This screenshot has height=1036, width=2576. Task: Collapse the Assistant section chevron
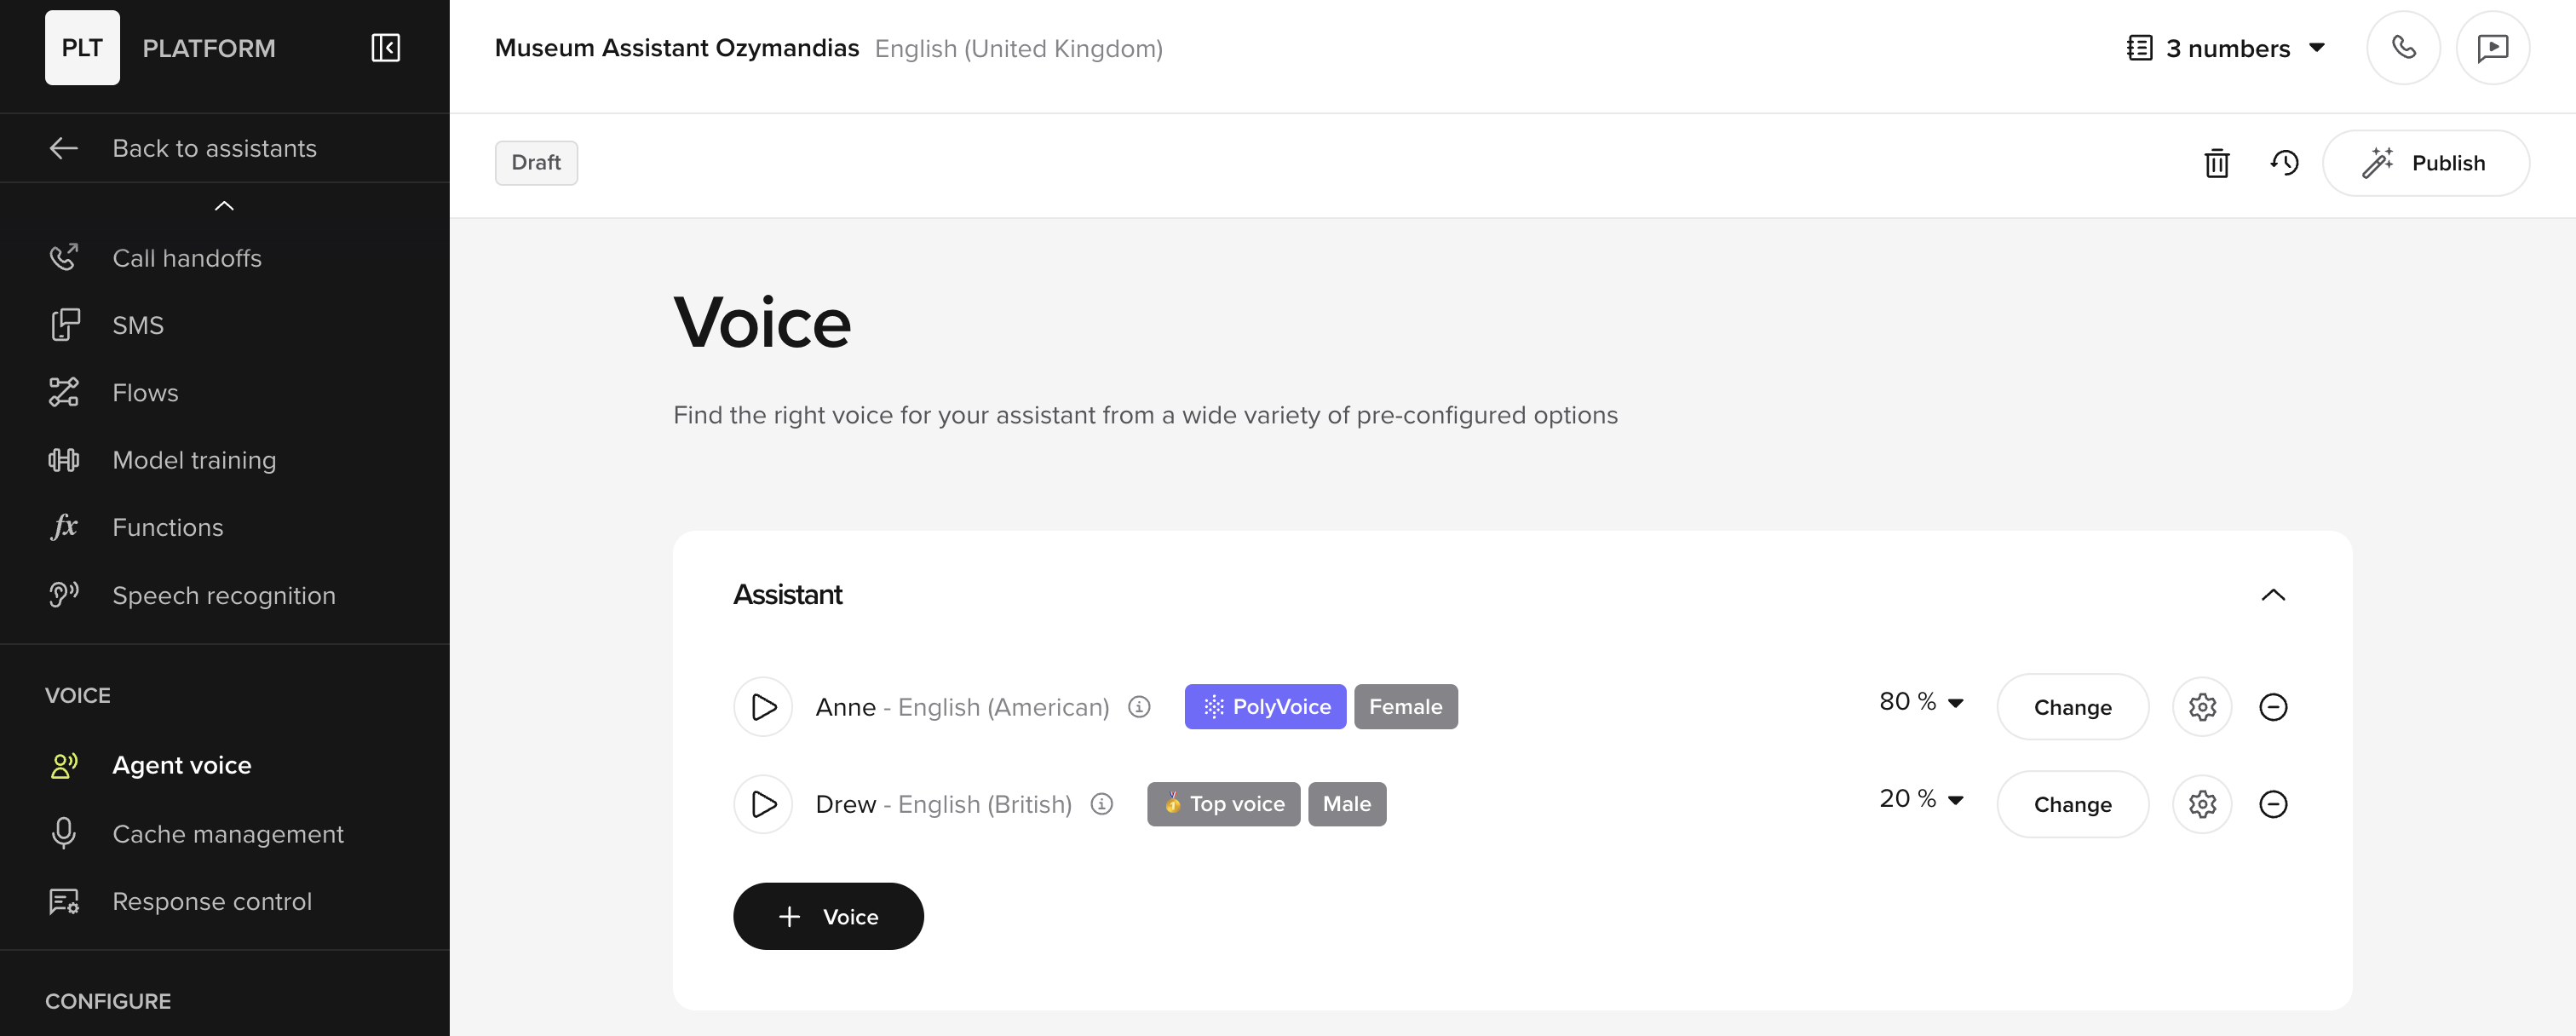click(x=2273, y=595)
